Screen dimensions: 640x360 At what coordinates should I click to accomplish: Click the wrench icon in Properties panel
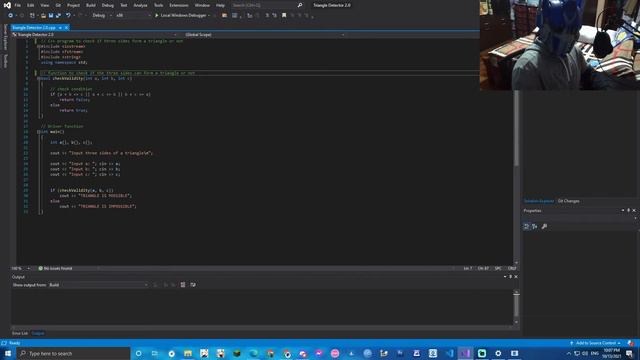tap(544, 227)
